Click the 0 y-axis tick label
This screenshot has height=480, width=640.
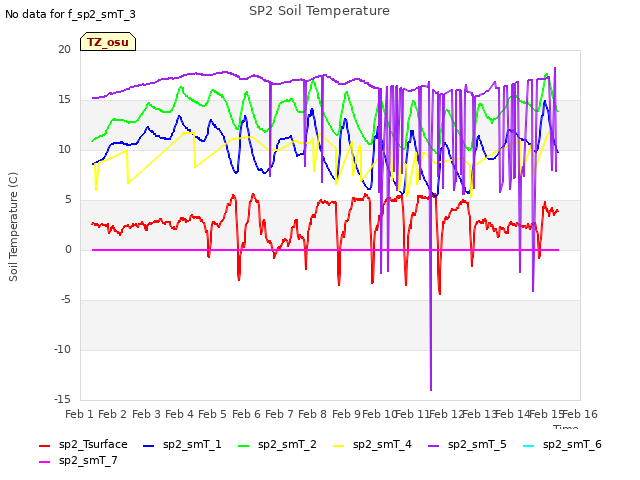point(68,249)
